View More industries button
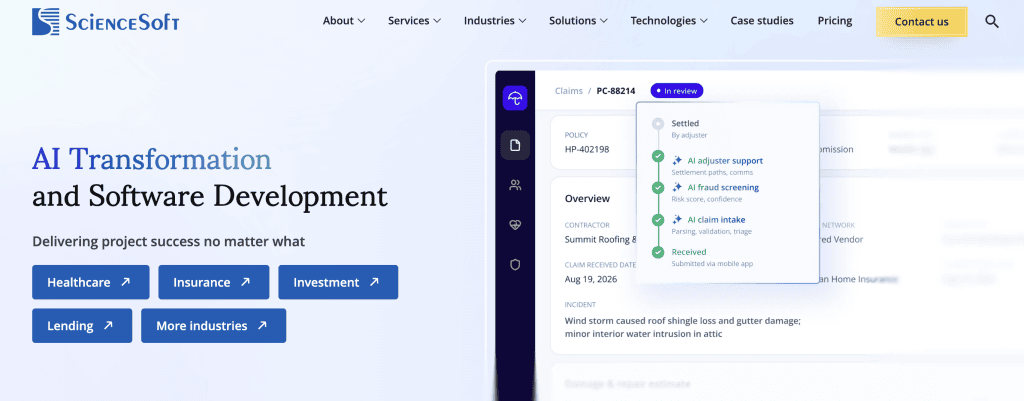 tap(214, 325)
